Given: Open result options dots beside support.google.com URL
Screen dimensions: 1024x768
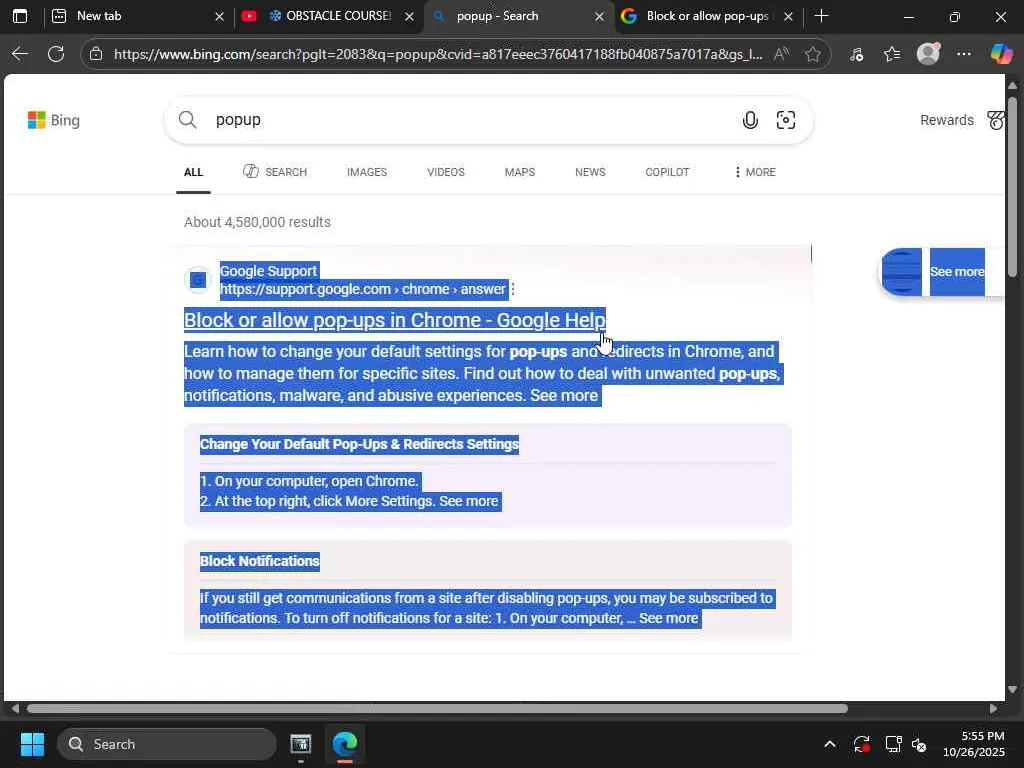Looking at the screenshot, I should click(x=513, y=289).
